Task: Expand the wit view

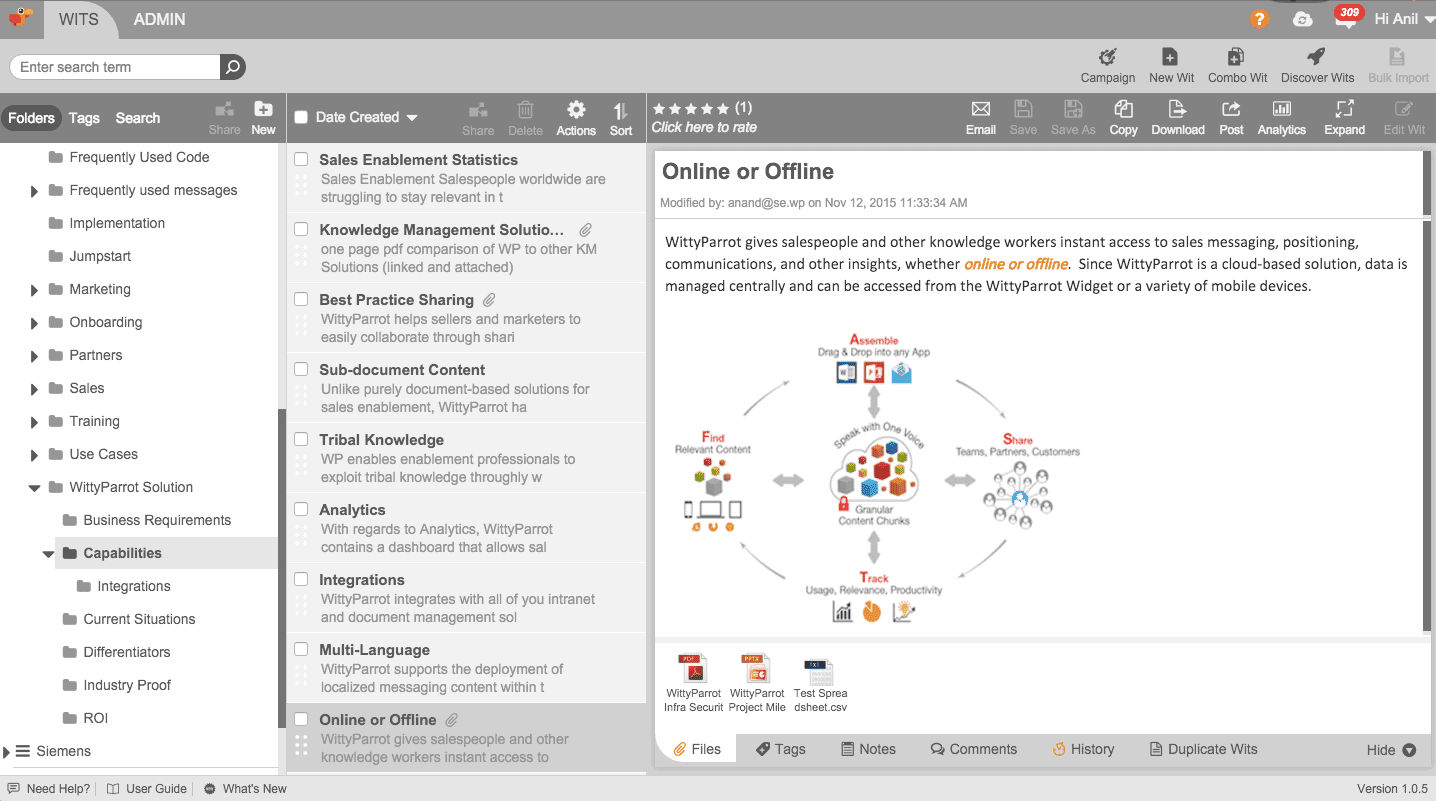Action: (1344, 117)
